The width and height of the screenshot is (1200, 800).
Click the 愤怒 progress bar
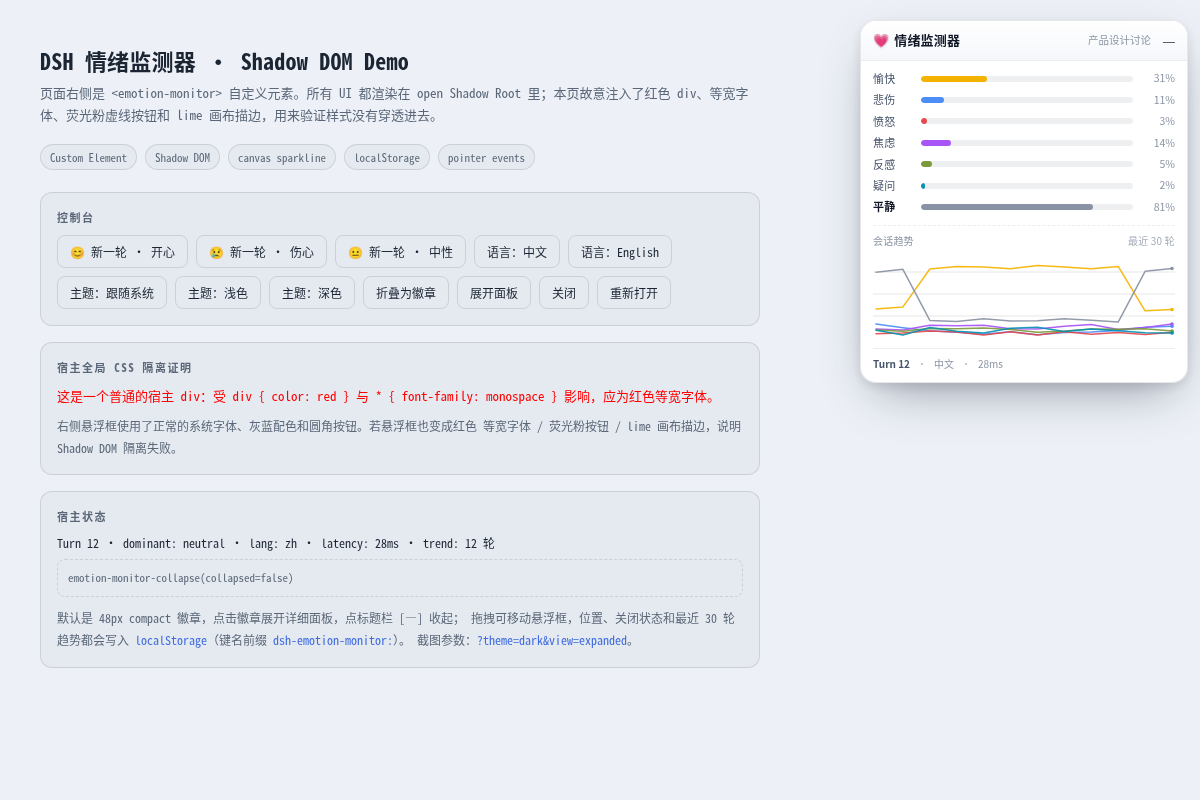(1027, 121)
